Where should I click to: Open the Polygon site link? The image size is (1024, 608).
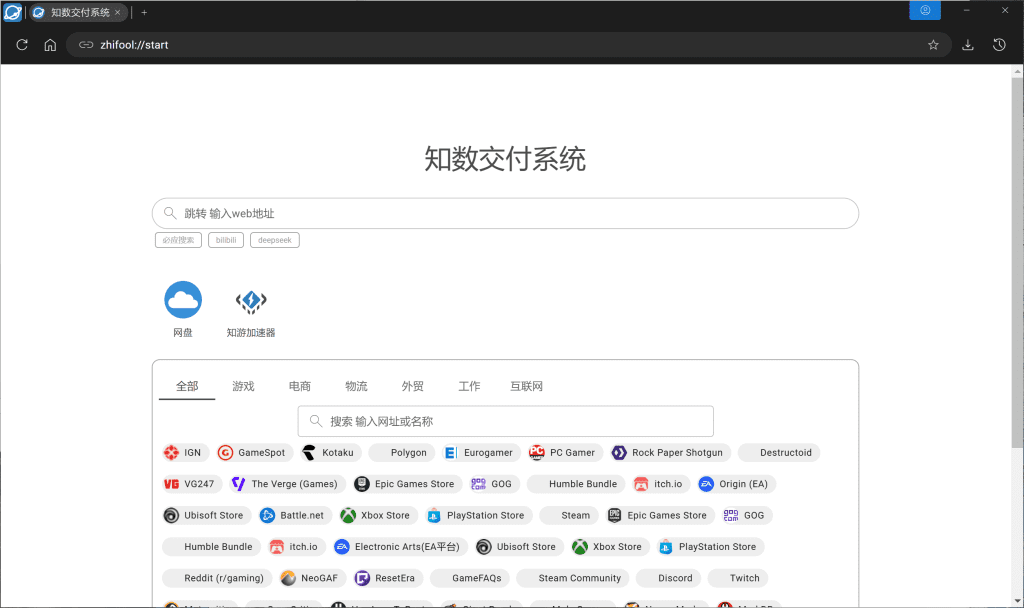point(402,453)
